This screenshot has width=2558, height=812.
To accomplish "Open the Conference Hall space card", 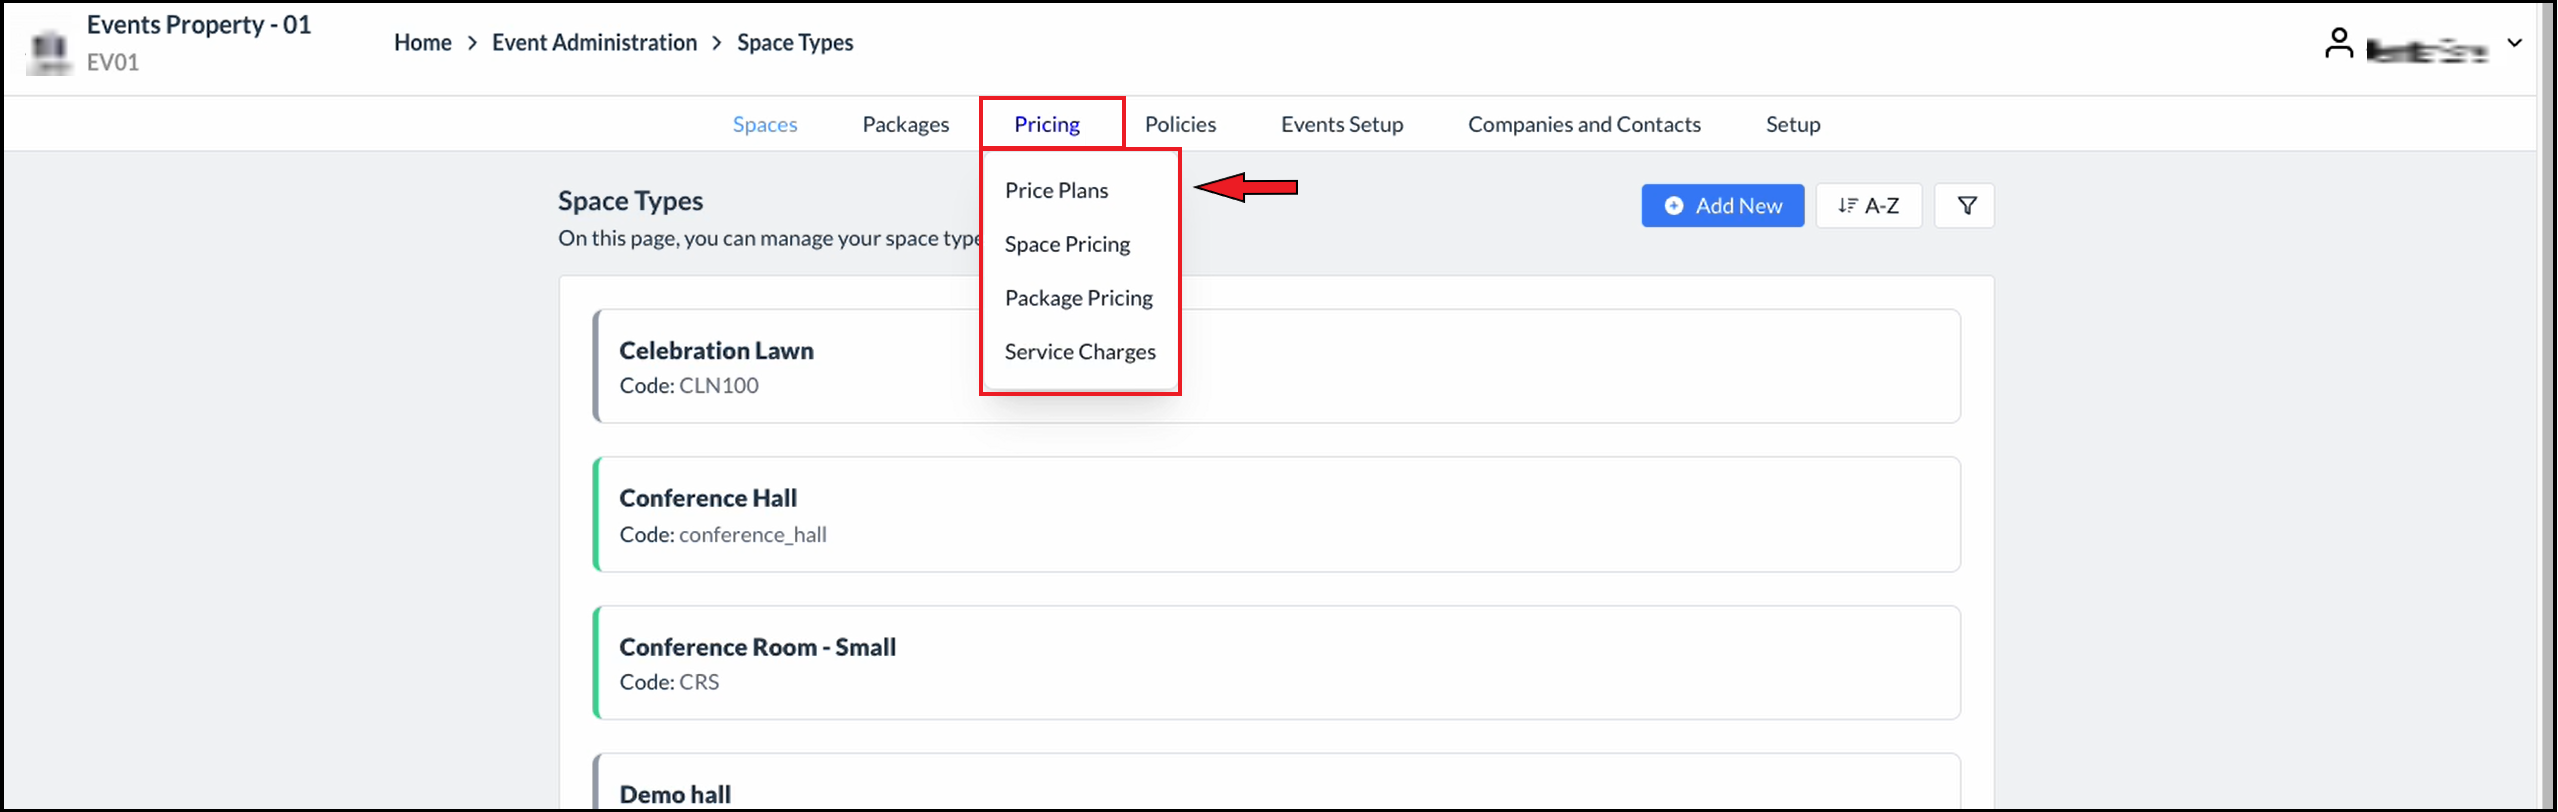I will click(1276, 514).
